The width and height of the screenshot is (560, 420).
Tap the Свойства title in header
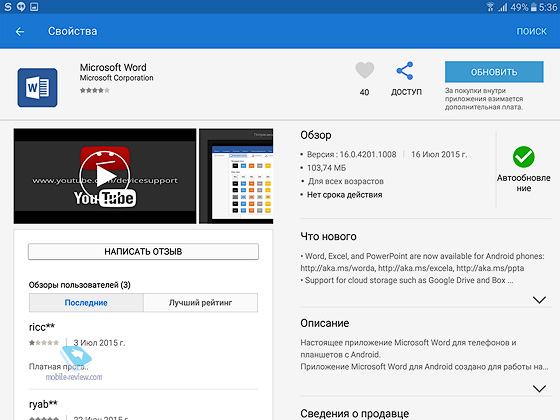pyautogui.click(x=72, y=31)
